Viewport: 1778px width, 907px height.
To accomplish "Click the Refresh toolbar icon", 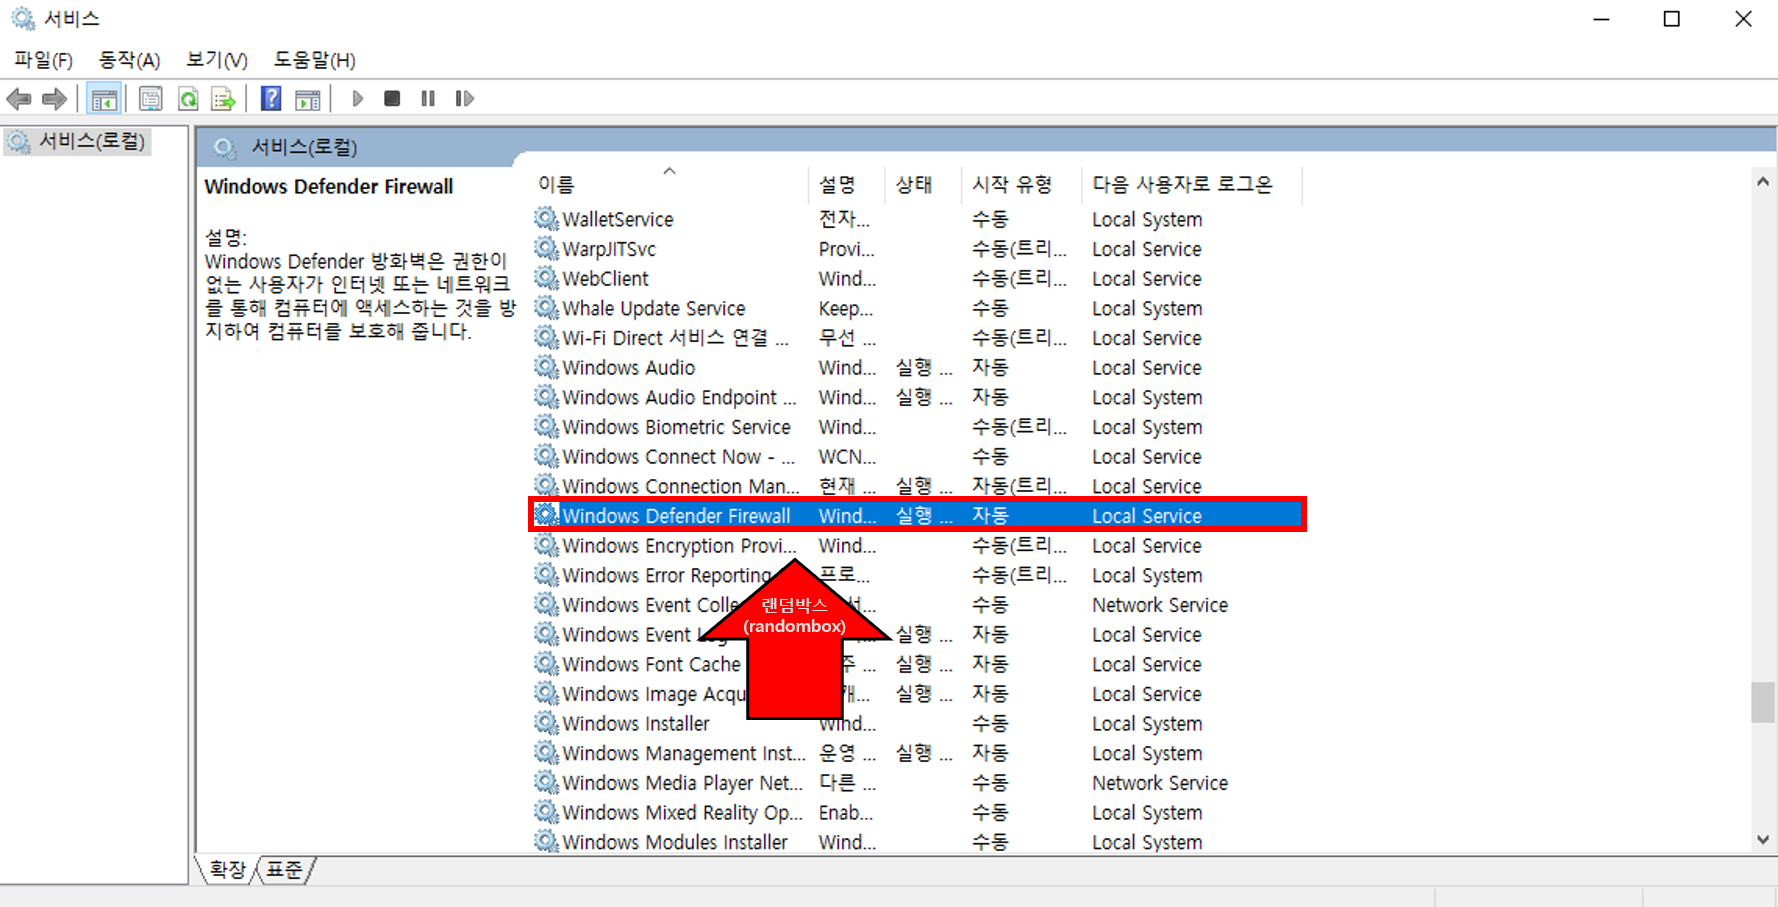I will (x=188, y=99).
